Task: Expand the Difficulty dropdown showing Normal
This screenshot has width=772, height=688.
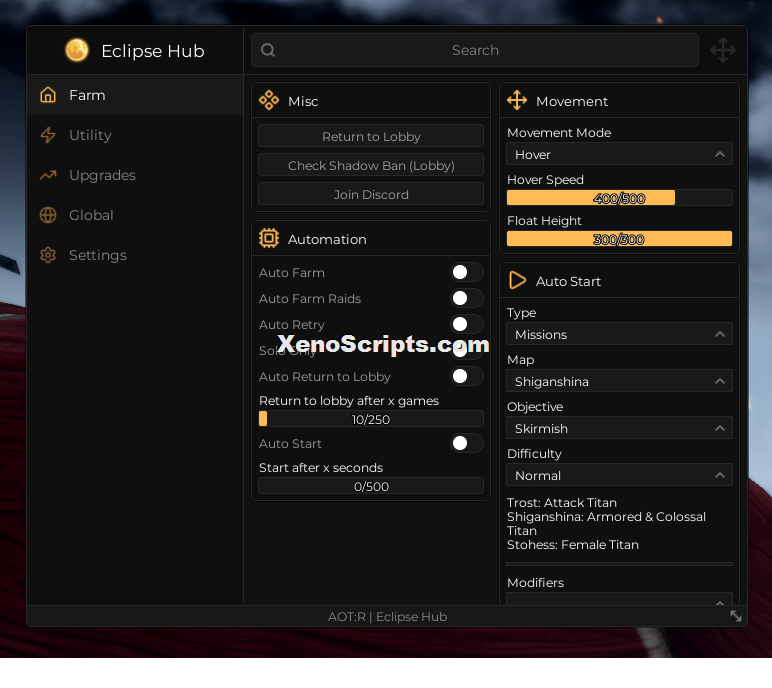Action: (x=619, y=475)
